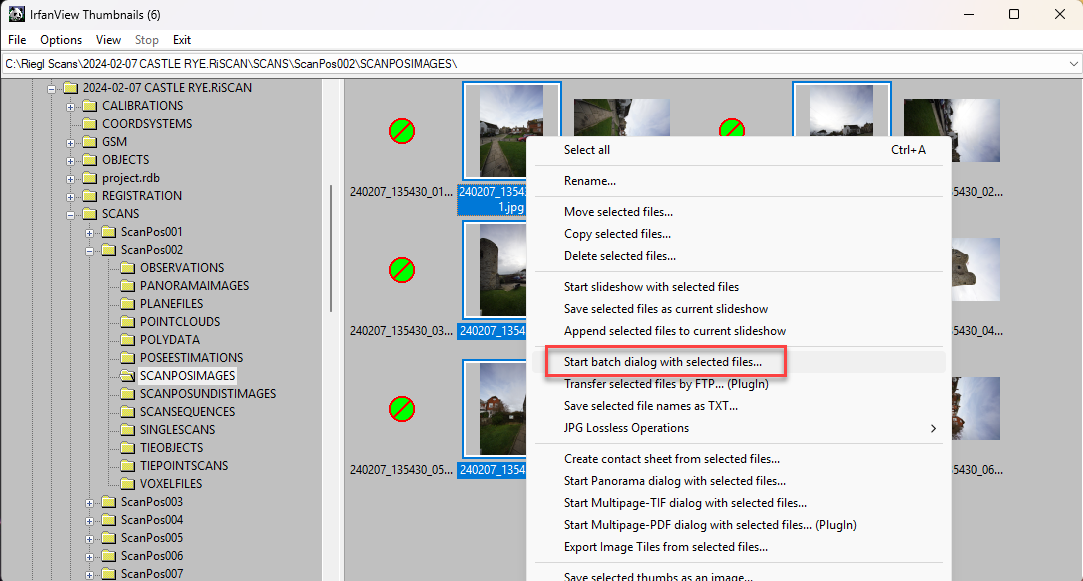Screen dimensions: 1083x581
Task: Click the IrfanView app icon in title bar
Action: (x=16, y=14)
